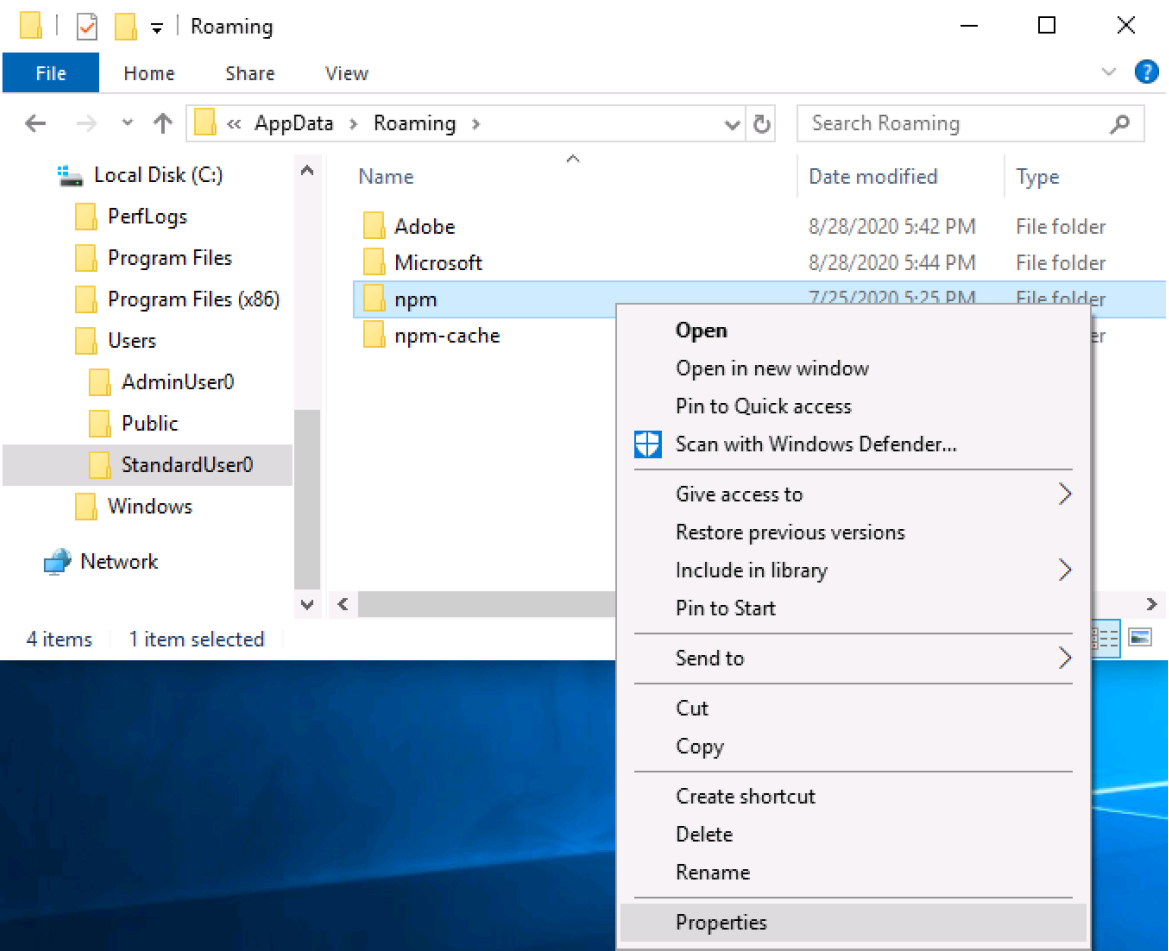Image resolution: width=1169 pixels, height=951 pixels.
Task: Click the Help question mark icon
Action: click(1146, 72)
